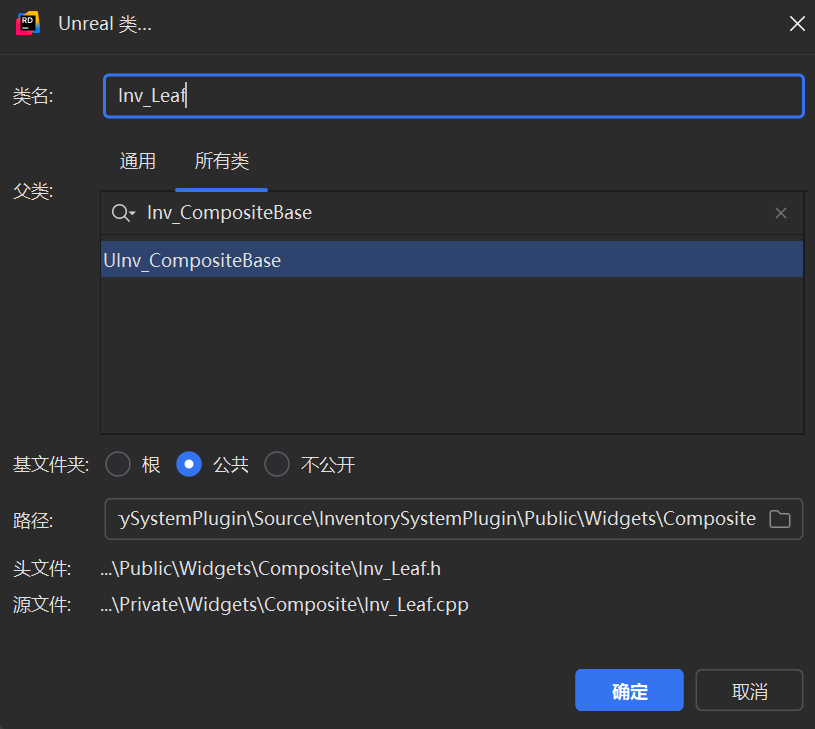
Task: Click the 路径 label
Action: [33, 520]
